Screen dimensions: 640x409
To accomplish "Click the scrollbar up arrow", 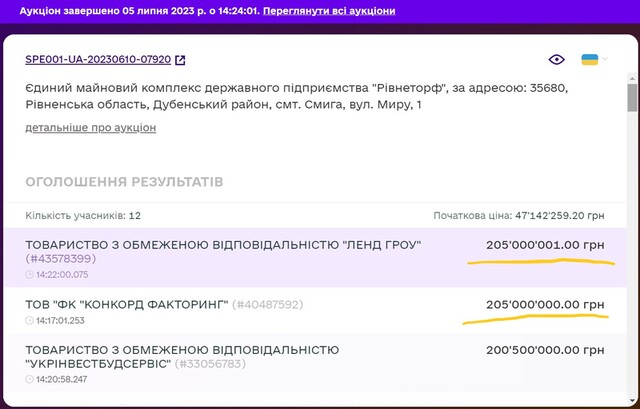I will tap(632, 78).
